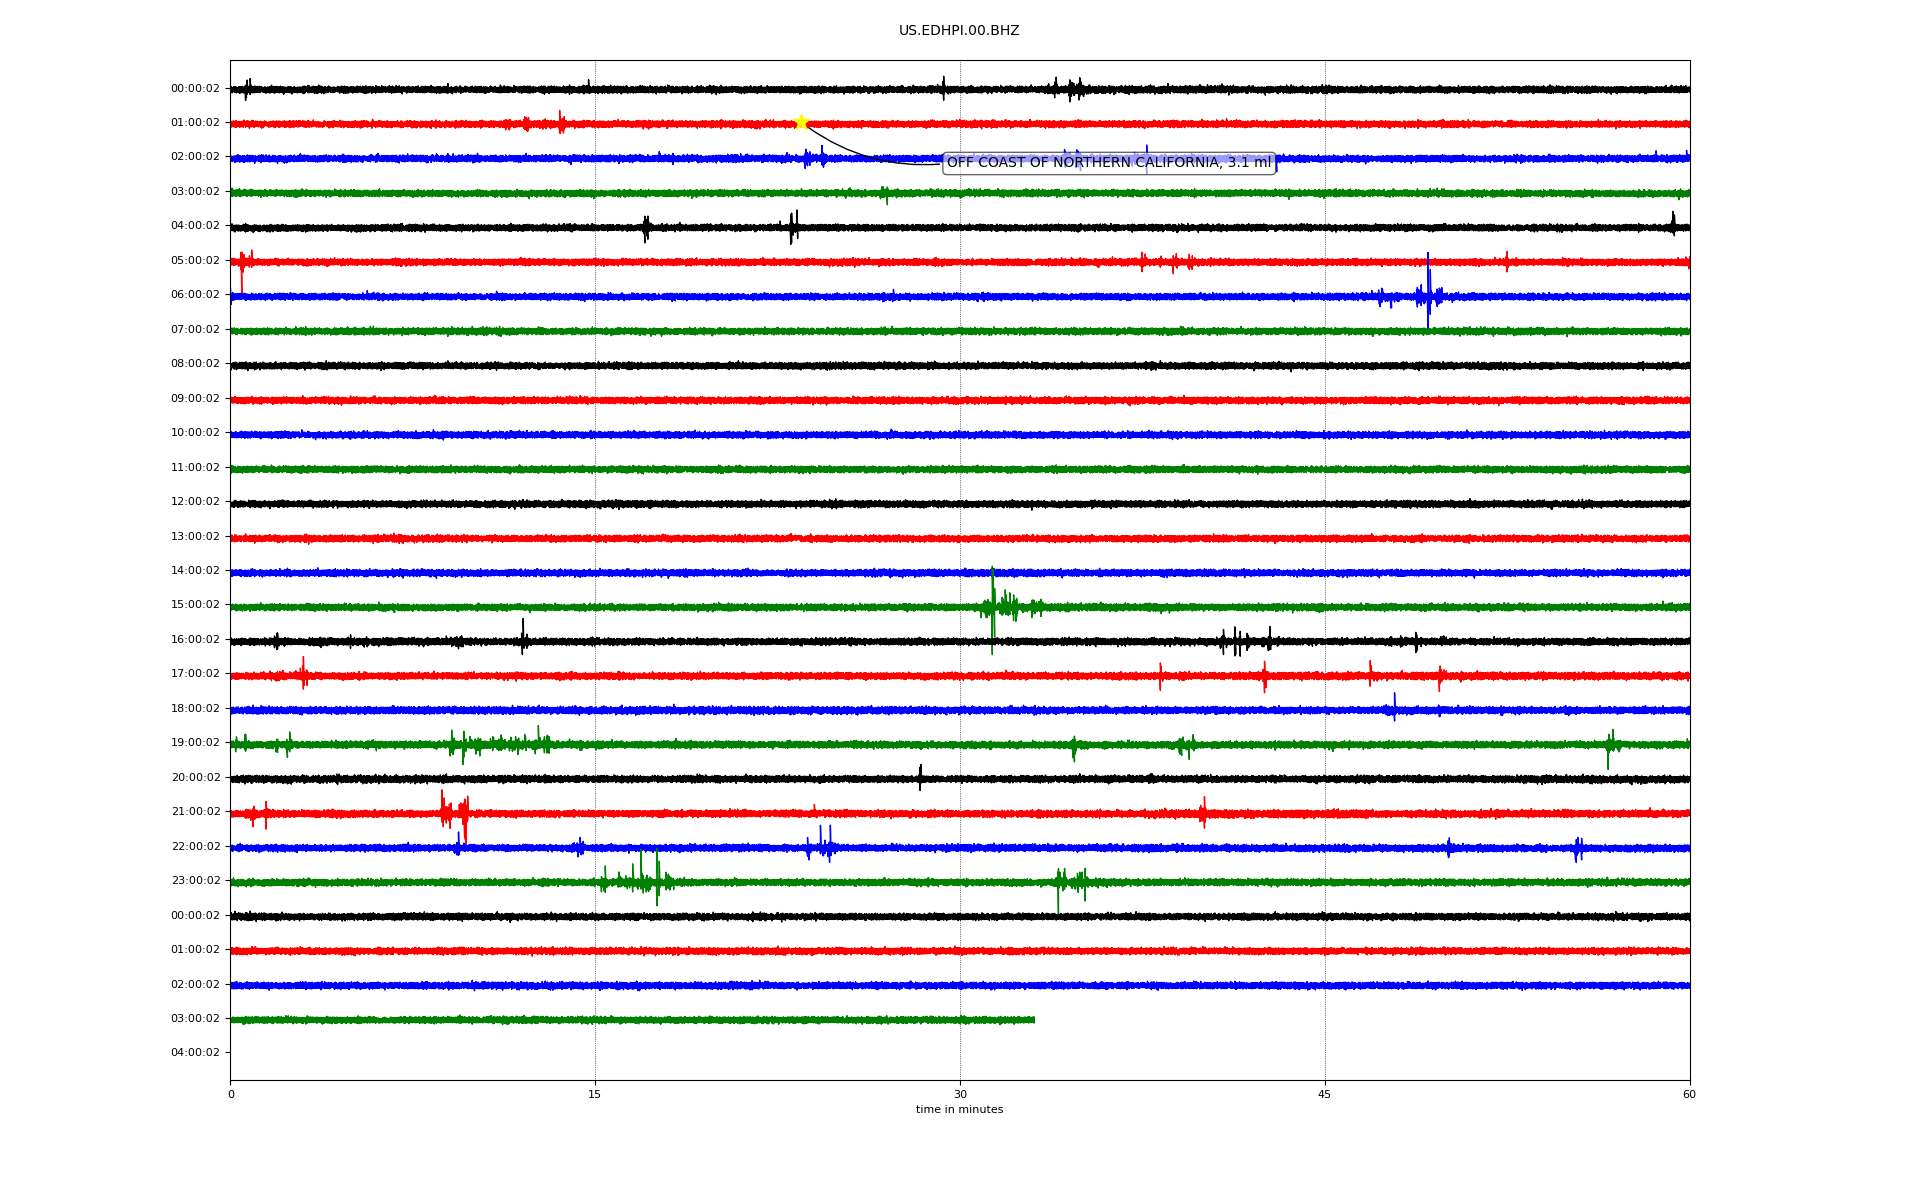Click the x-axis tick label 45
This screenshot has width=1920, height=1200.
[x=1325, y=1094]
